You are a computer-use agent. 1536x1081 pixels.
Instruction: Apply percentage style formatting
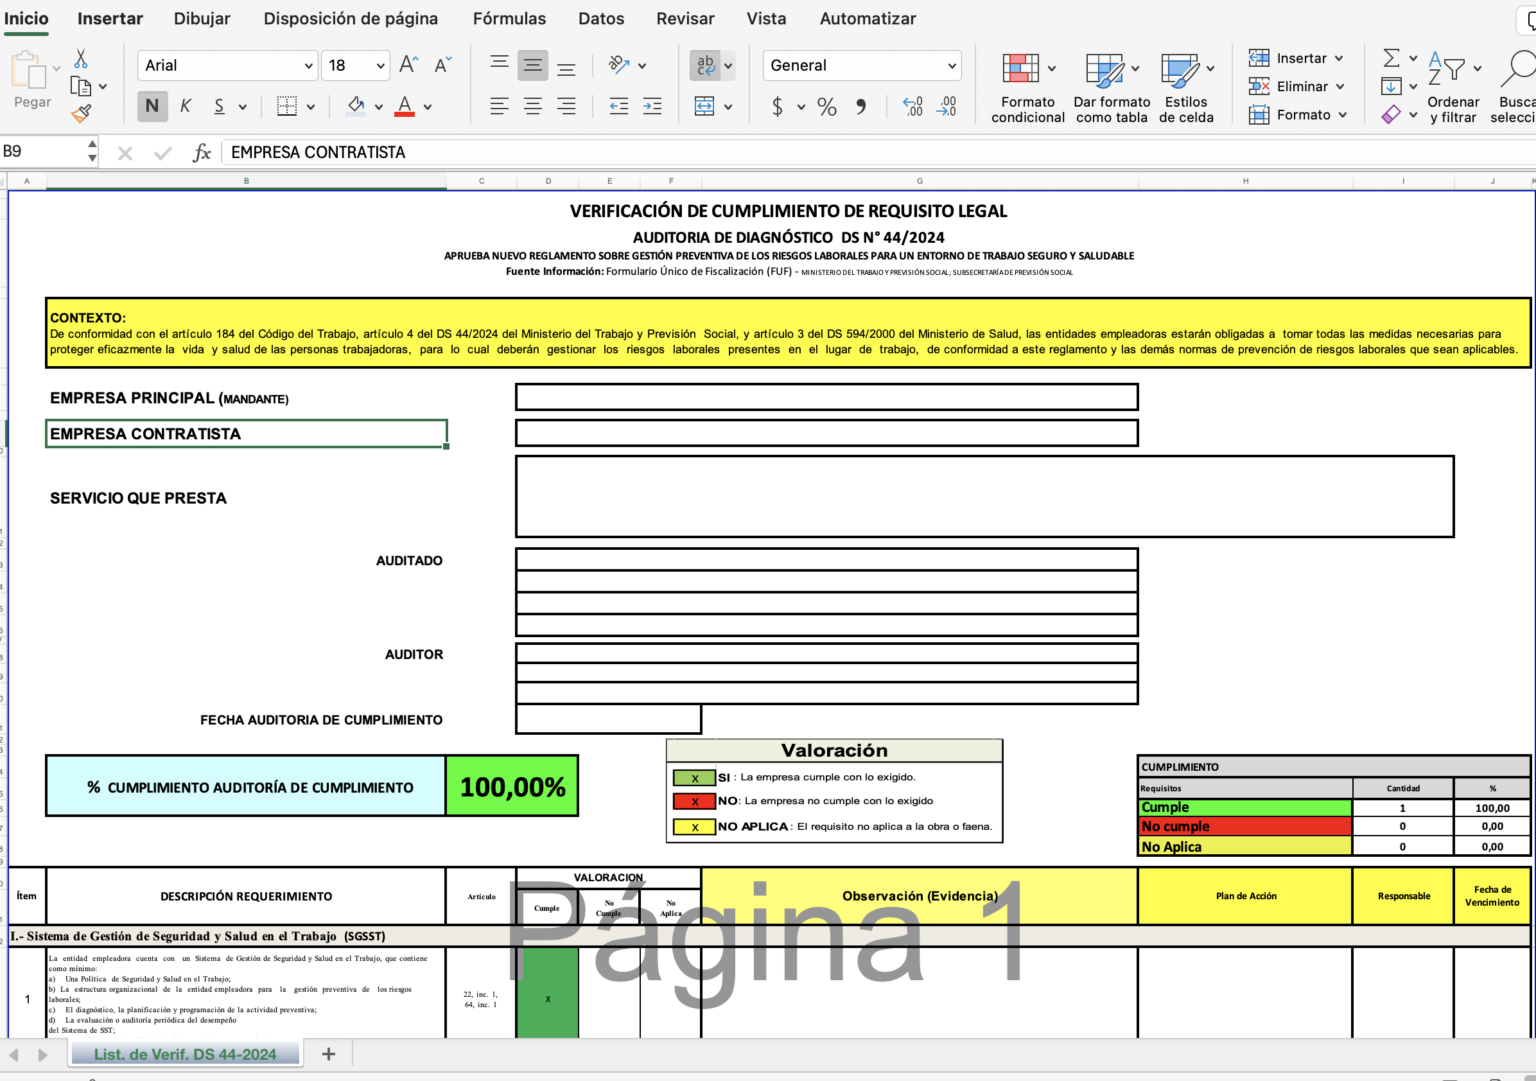pos(827,106)
